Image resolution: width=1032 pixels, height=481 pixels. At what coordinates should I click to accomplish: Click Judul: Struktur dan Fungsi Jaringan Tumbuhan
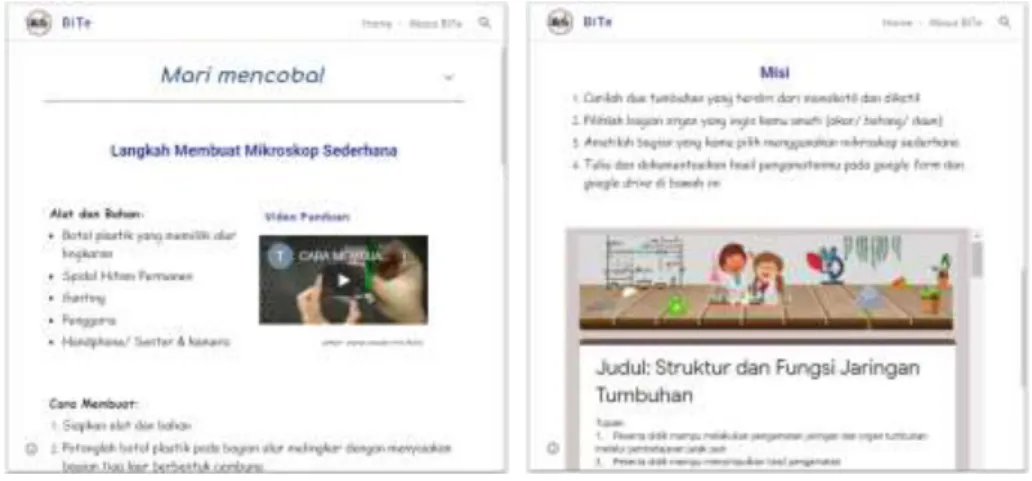point(757,381)
